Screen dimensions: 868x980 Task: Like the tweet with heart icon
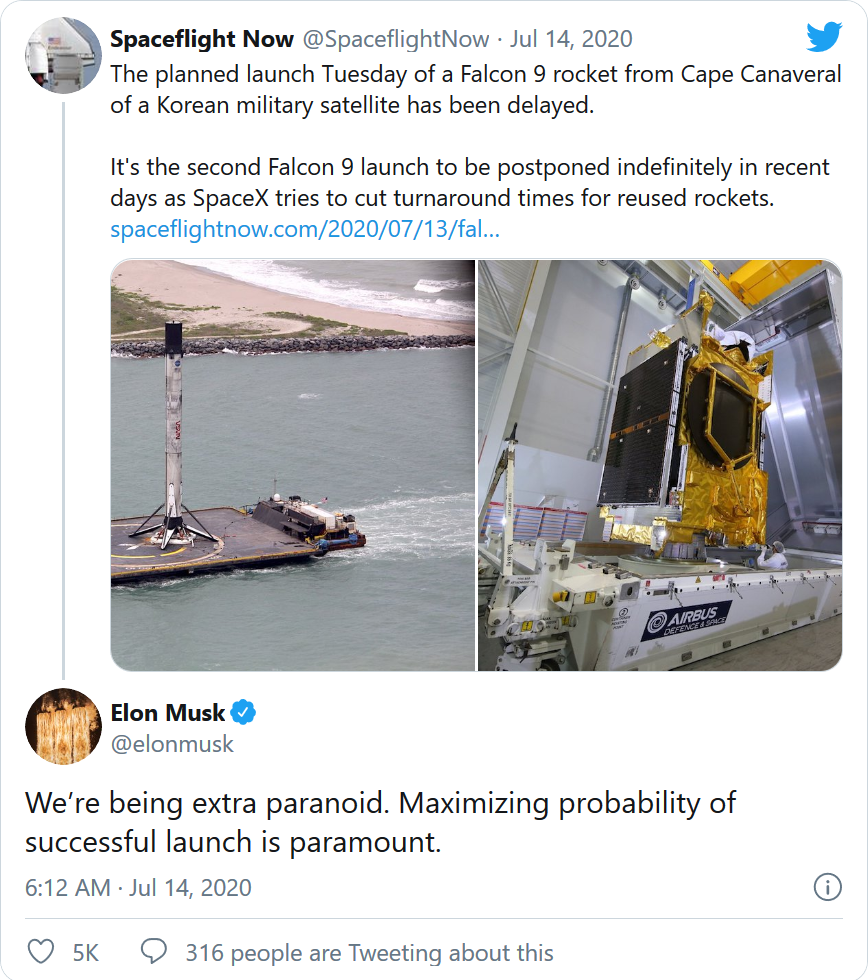[40, 952]
